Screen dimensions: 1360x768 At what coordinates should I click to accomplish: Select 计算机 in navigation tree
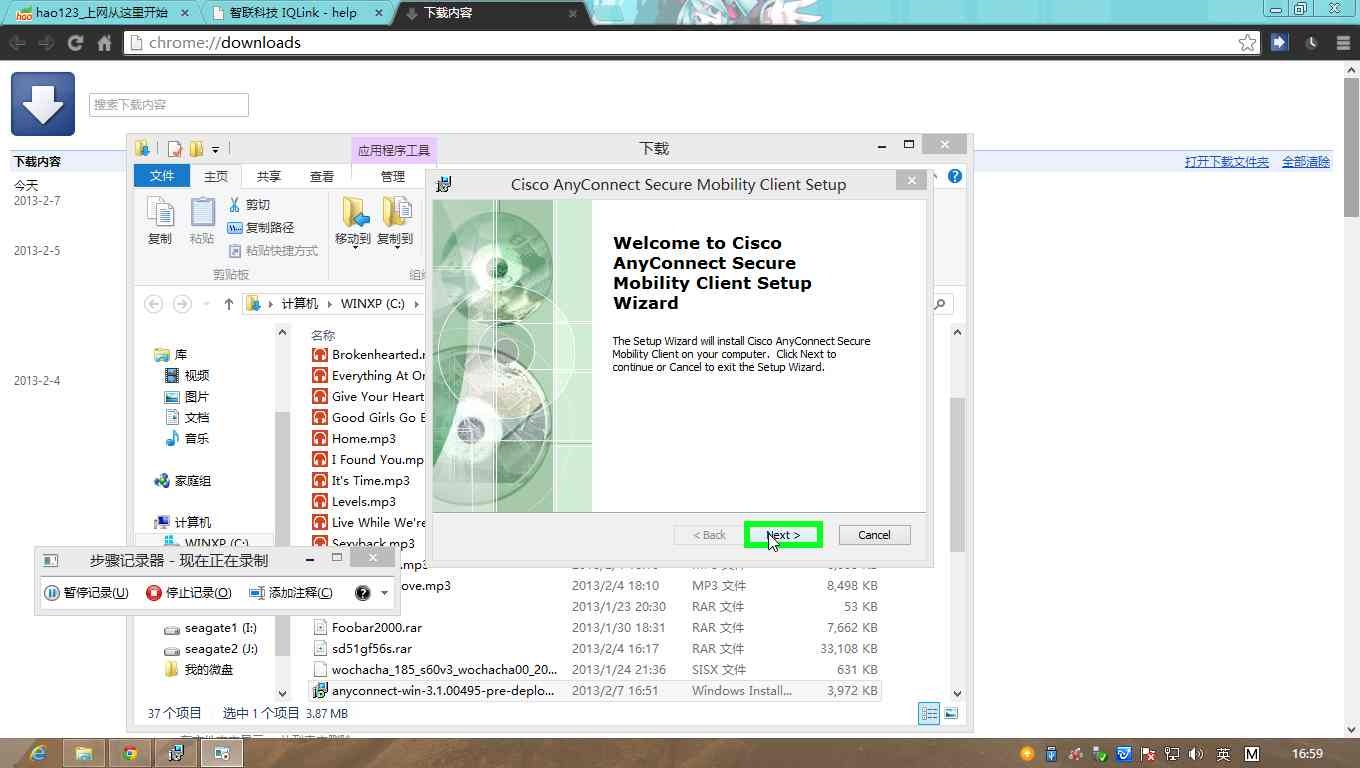coord(183,522)
